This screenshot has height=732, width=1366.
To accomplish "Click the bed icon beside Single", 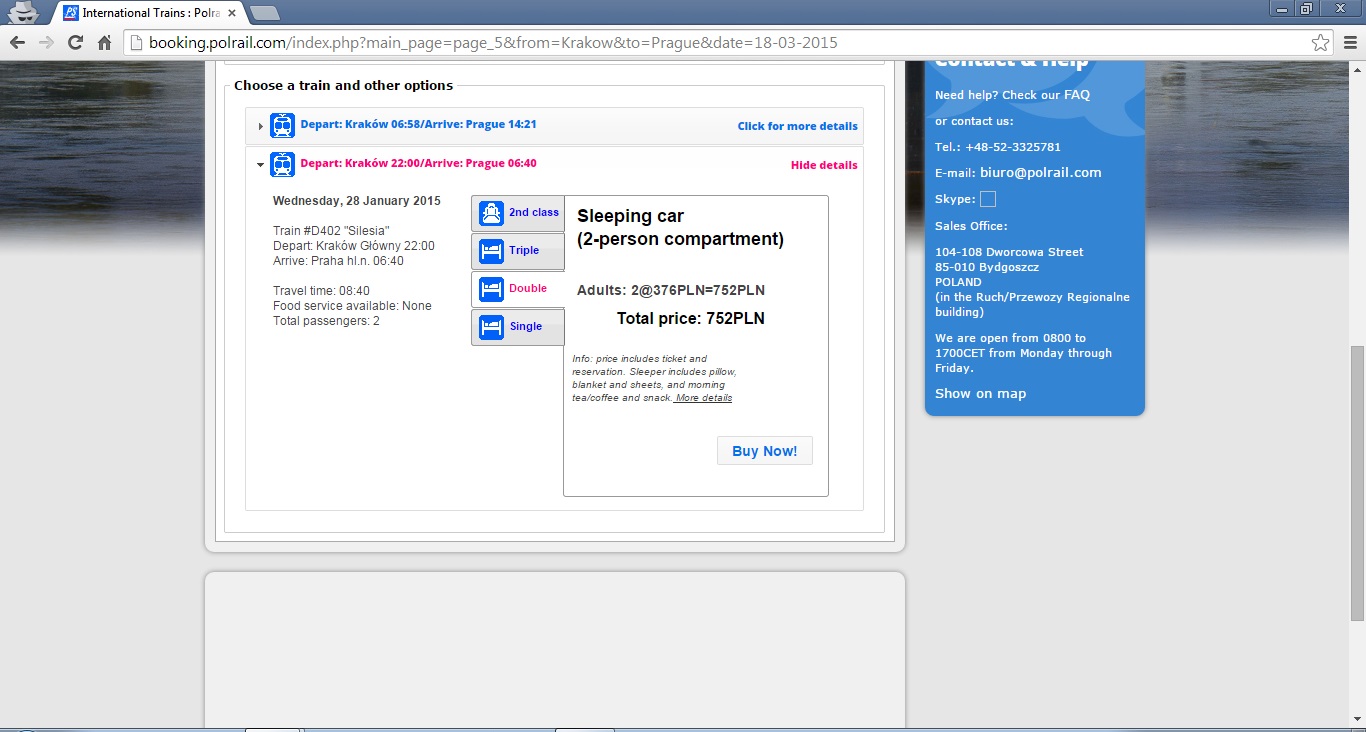I will [x=491, y=327].
